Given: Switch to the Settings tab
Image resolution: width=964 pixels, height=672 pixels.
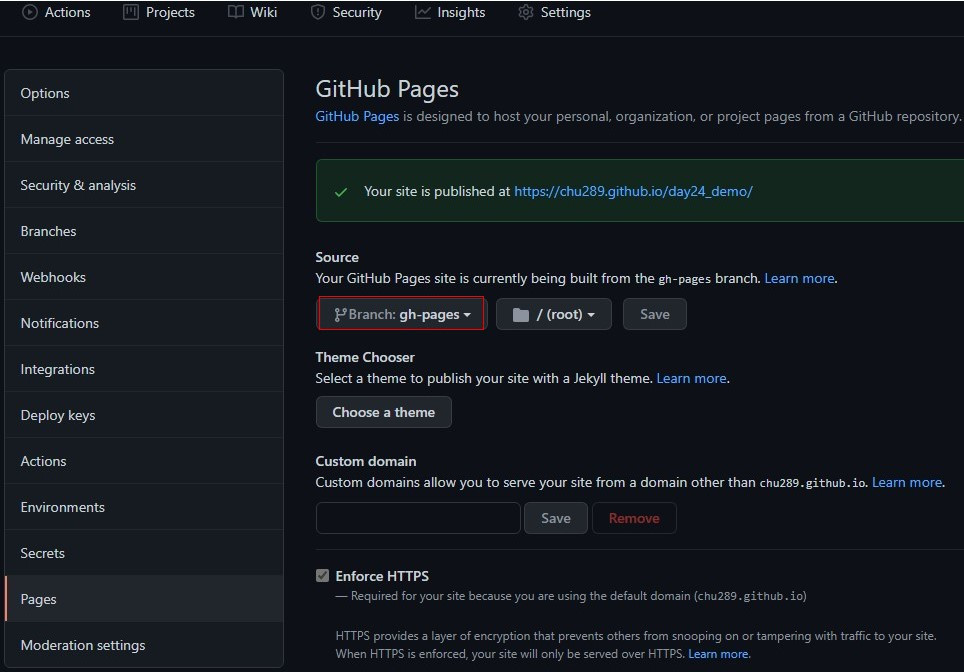Looking at the screenshot, I should click(555, 12).
